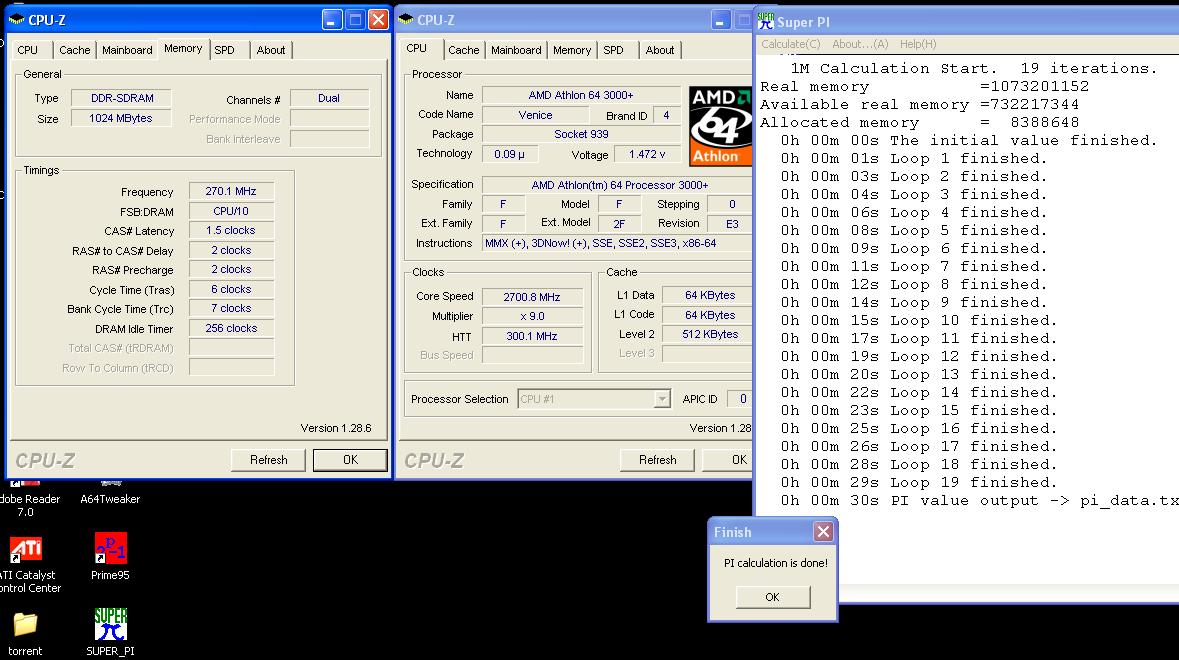Open Super PI Calculate(C) menu

[x=790, y=44]
